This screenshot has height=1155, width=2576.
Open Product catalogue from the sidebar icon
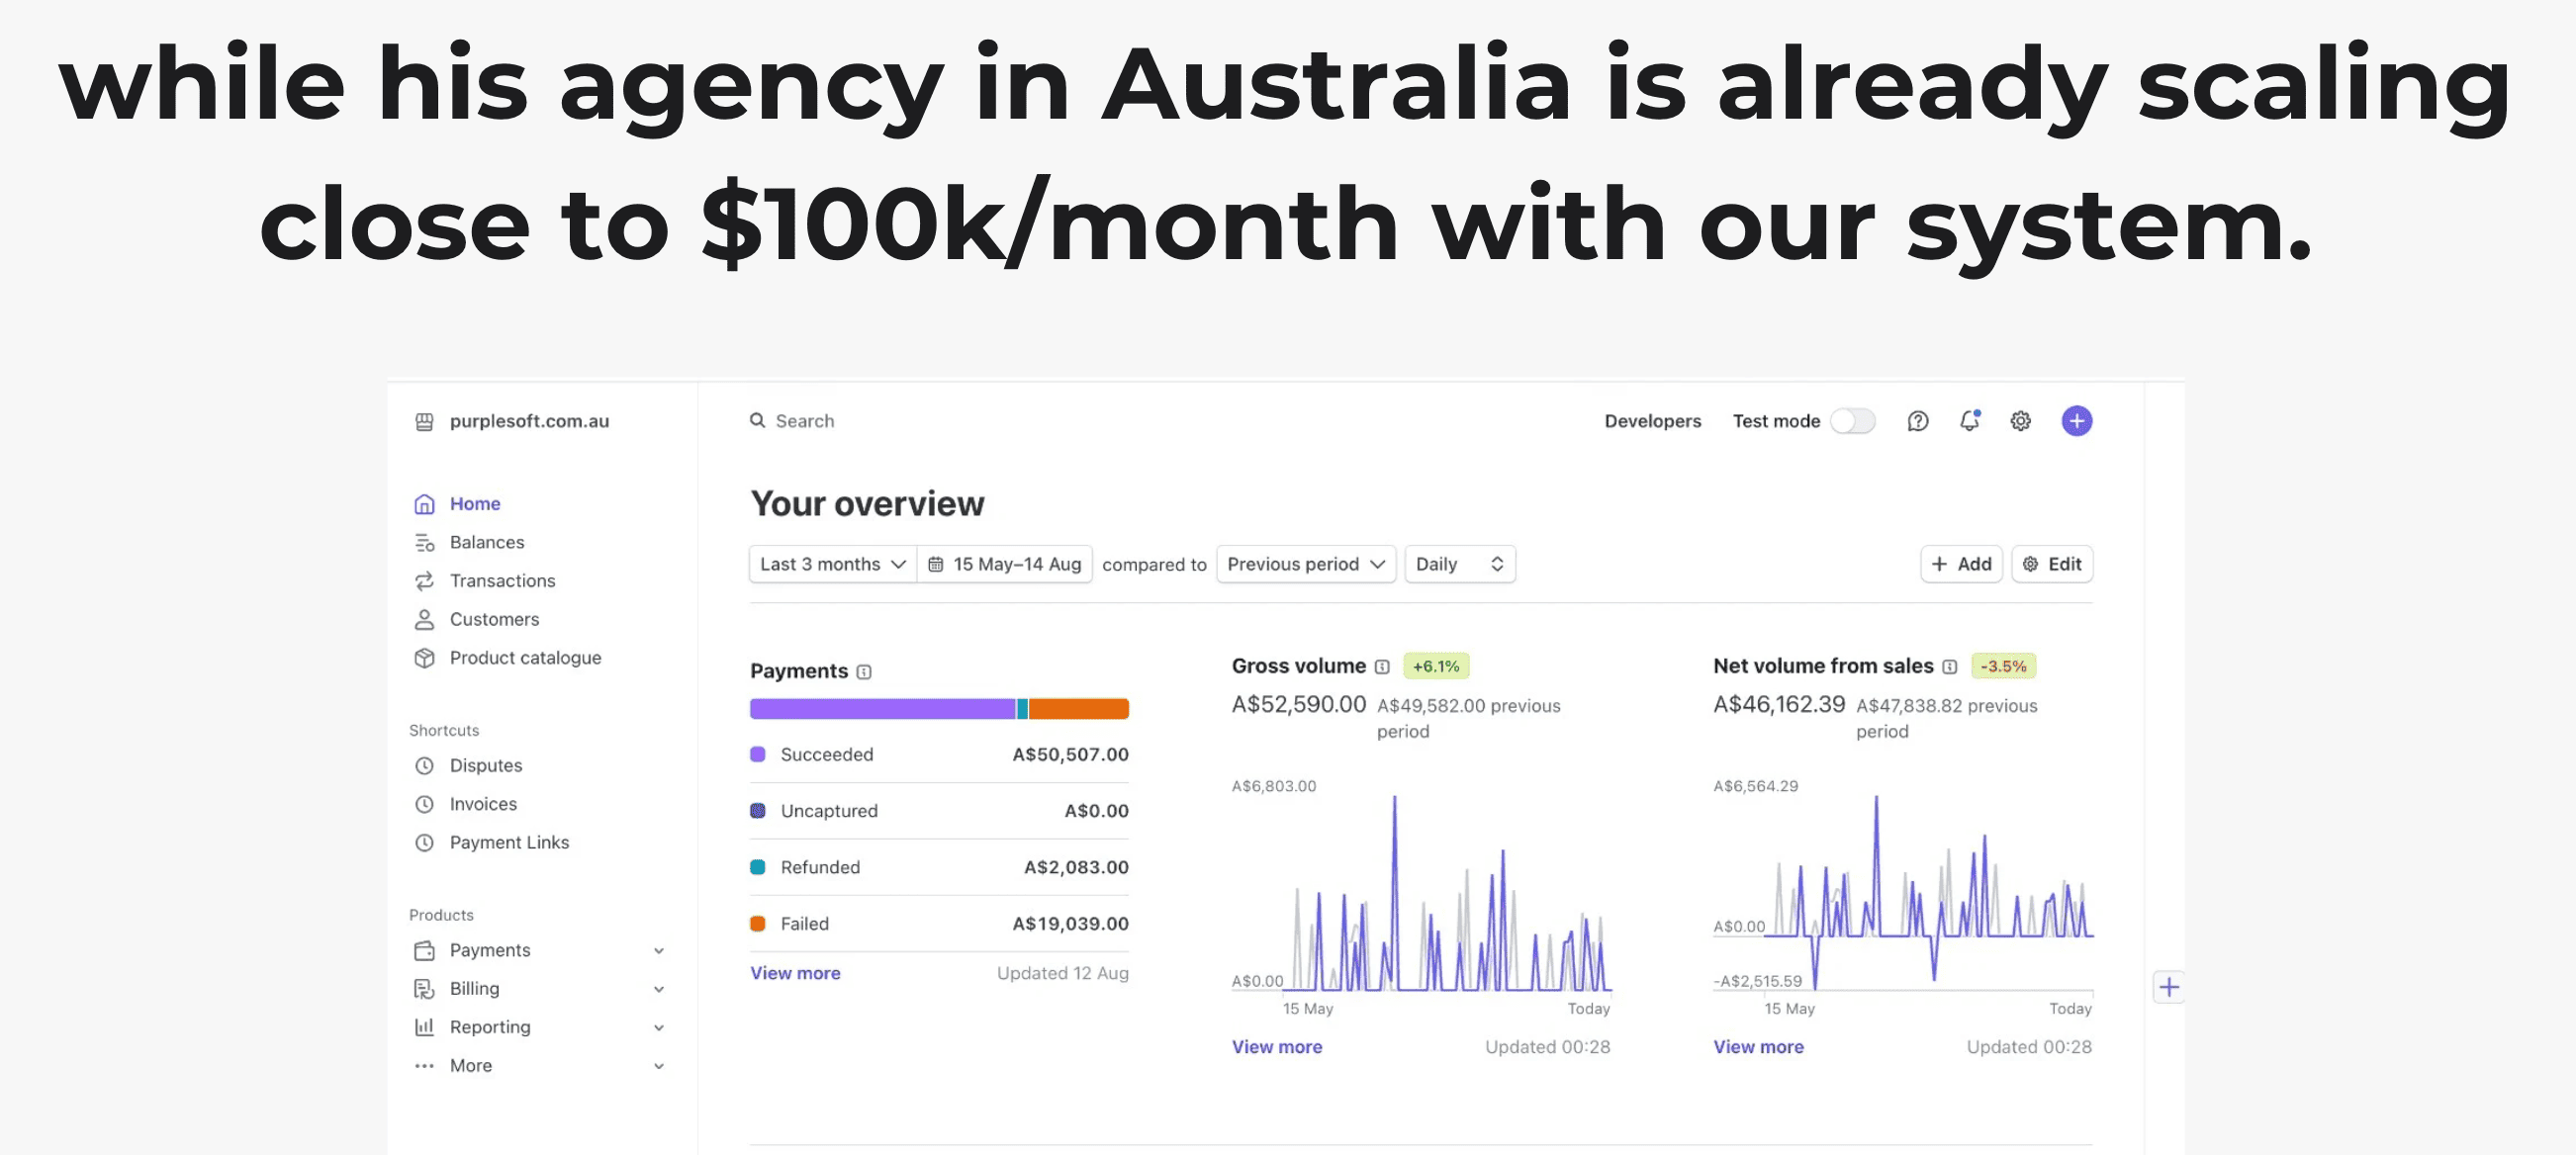click(x=424, y=657)
